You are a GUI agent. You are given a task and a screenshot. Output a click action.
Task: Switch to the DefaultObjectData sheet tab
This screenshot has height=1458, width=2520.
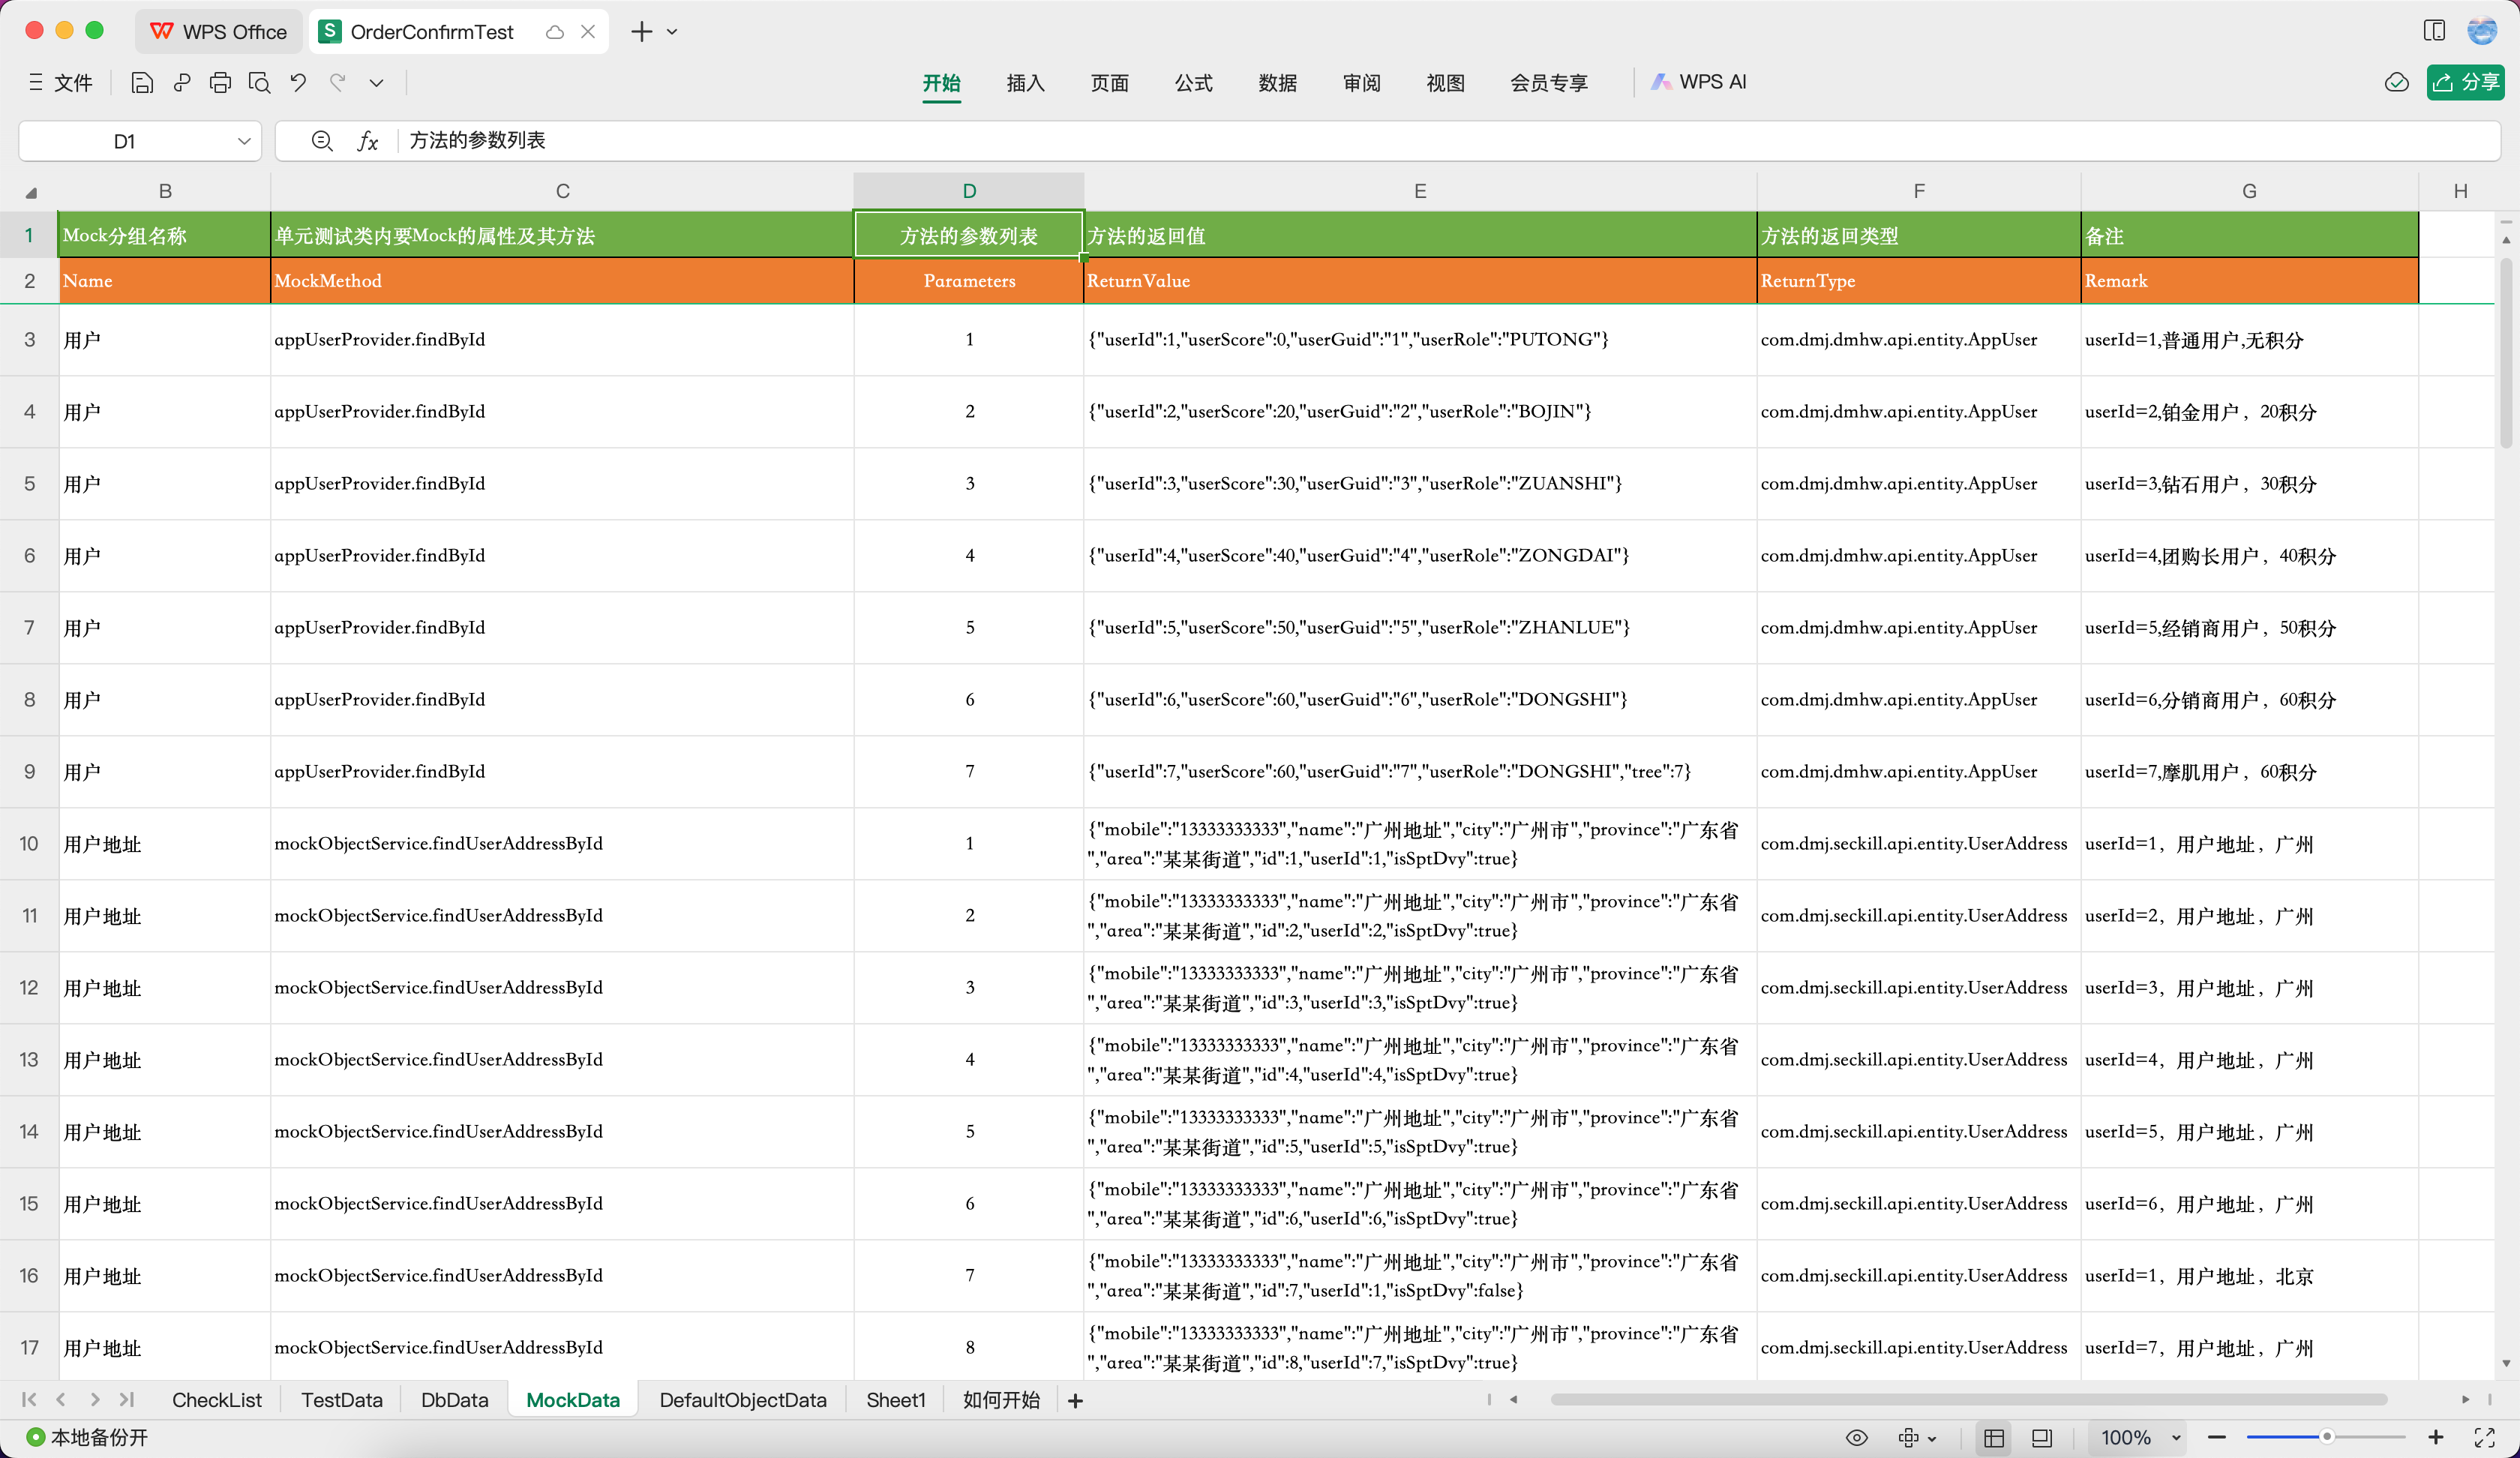[x=742, y=1400]
